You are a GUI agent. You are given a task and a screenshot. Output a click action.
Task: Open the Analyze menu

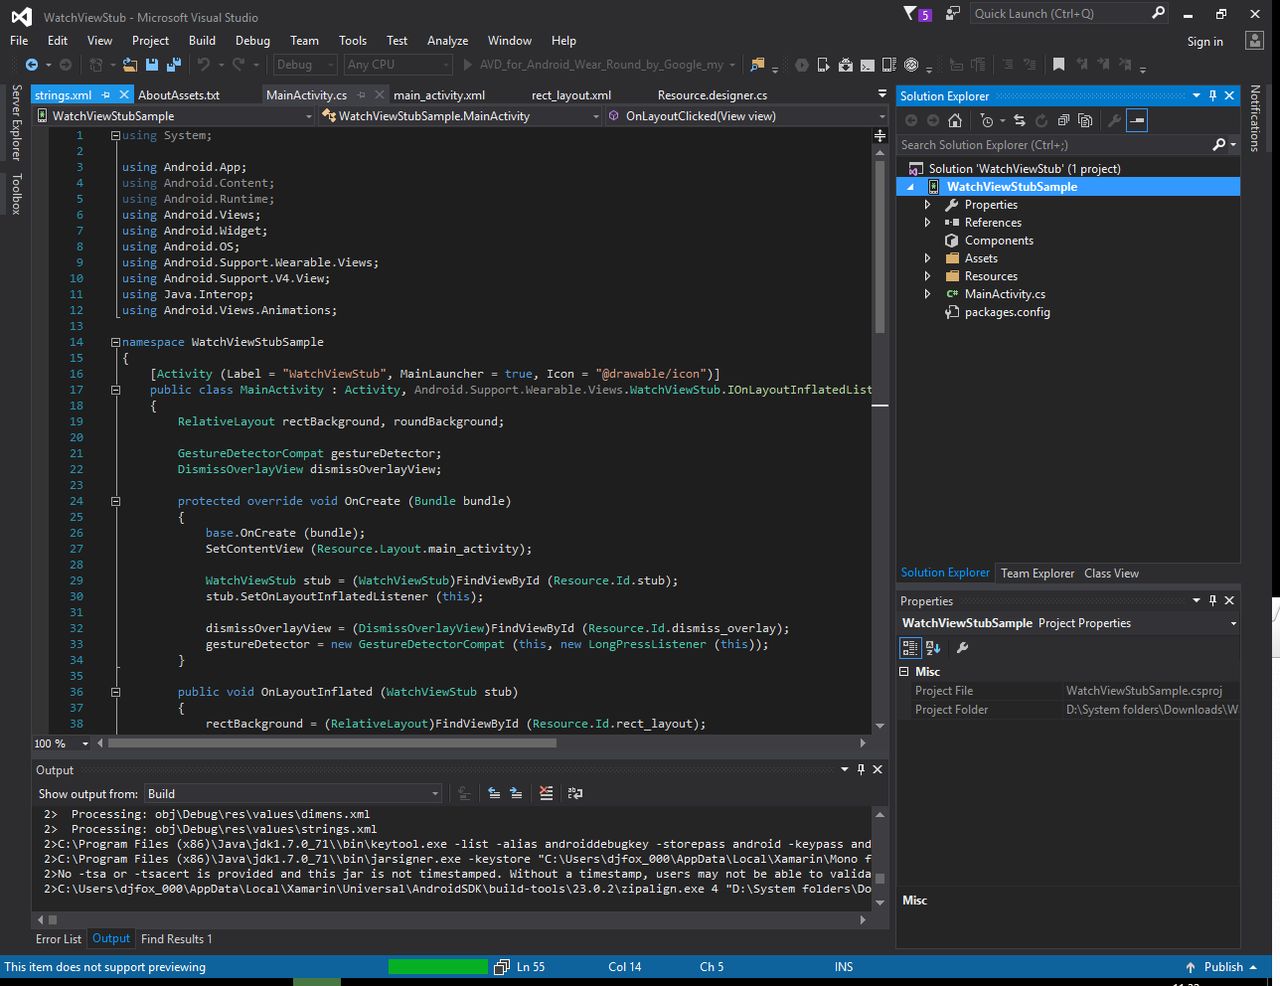point(447,41)
